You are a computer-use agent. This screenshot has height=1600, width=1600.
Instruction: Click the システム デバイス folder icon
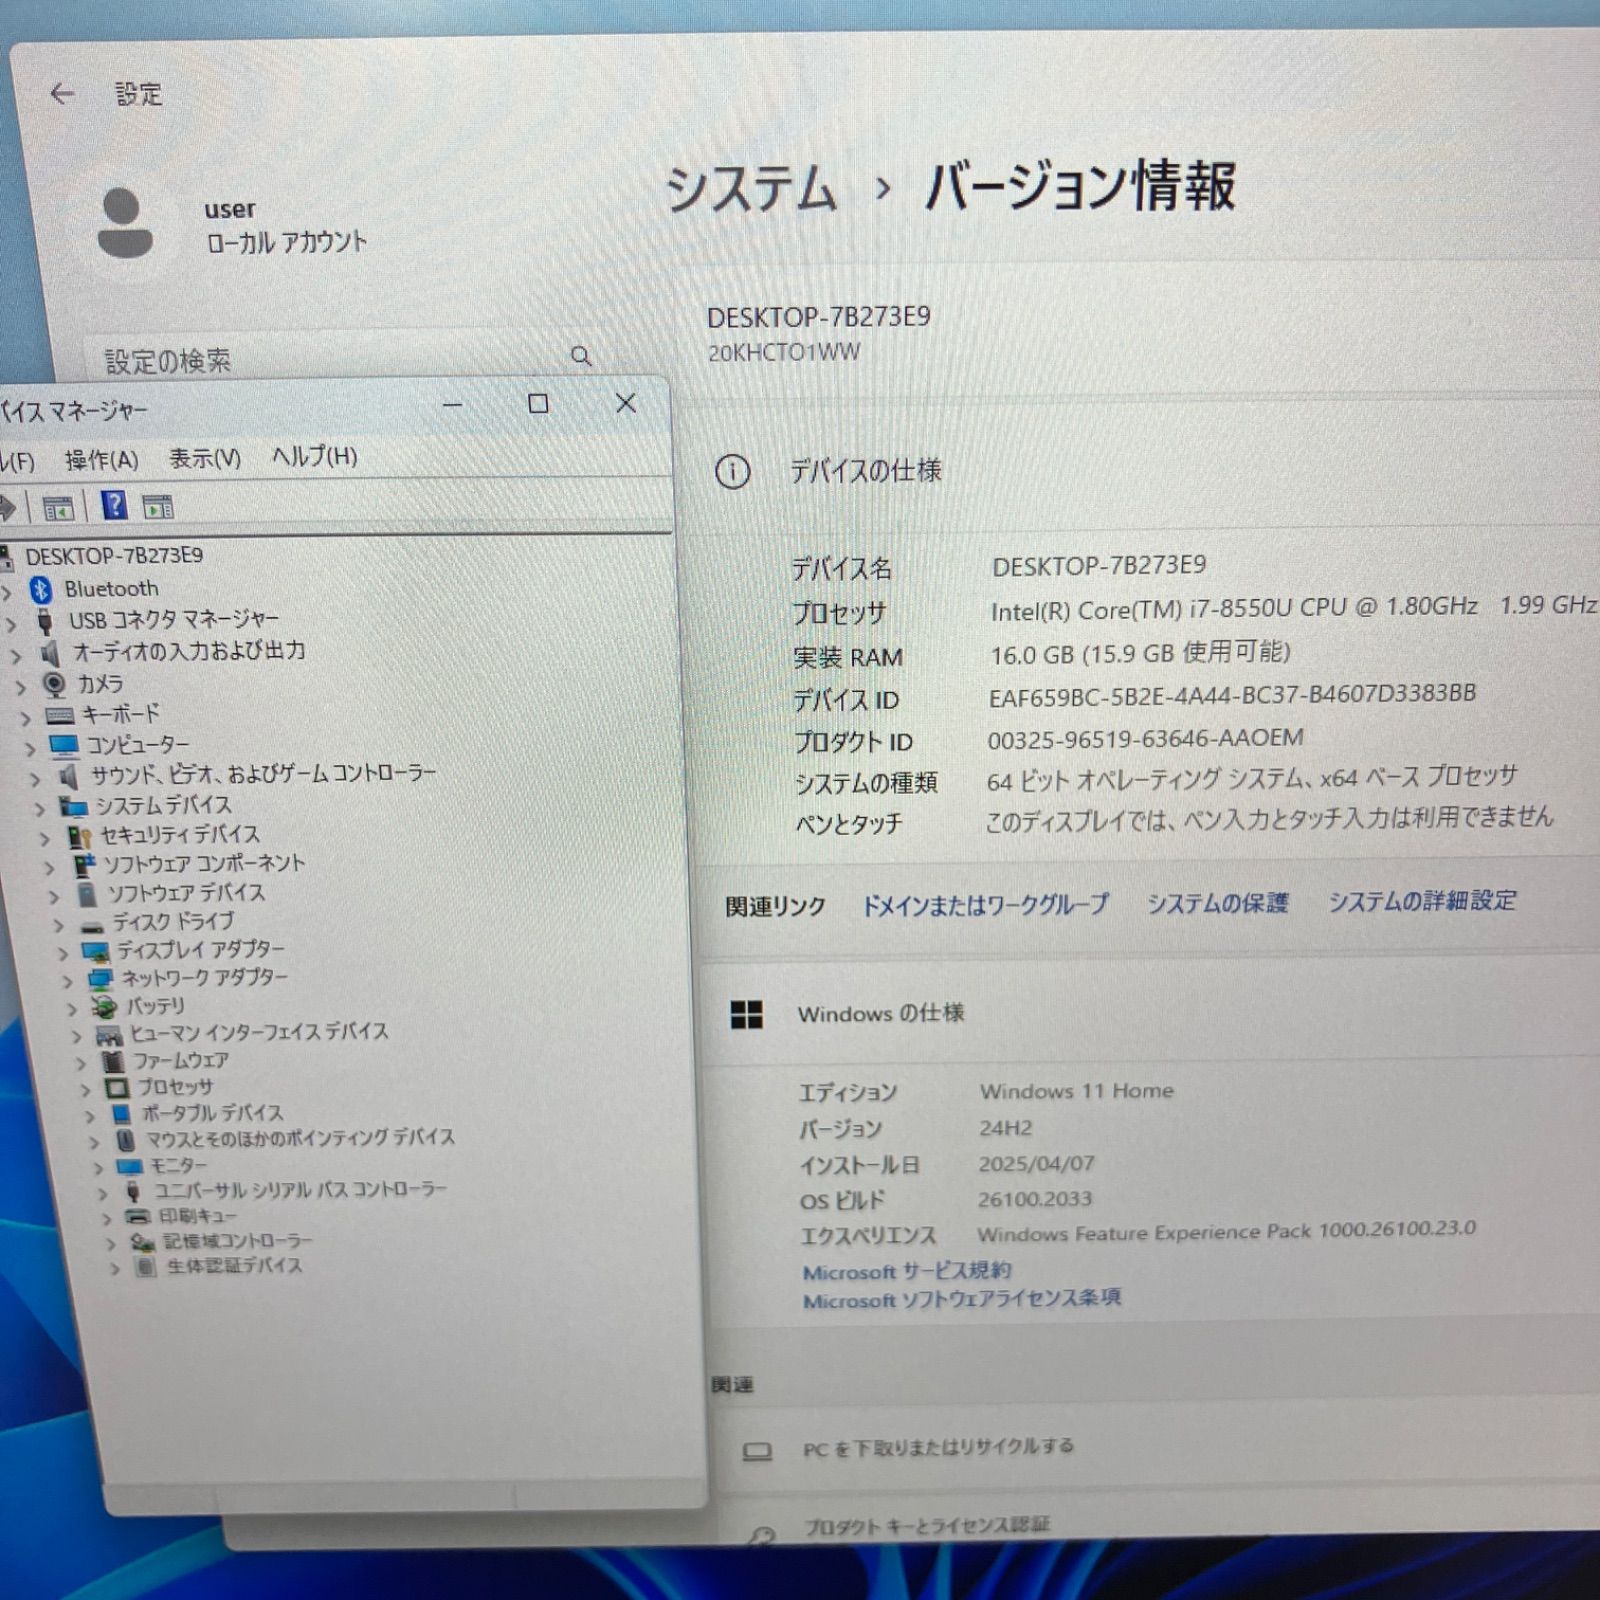click(73, 806)
